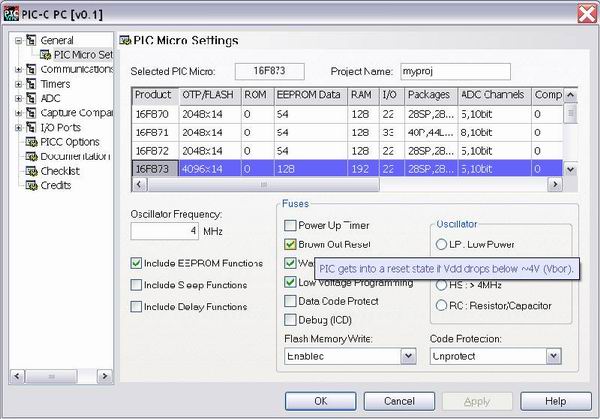Click the Capture Compare folder icon
Viewport: 600px width, 419px height.
pos(31,113)
